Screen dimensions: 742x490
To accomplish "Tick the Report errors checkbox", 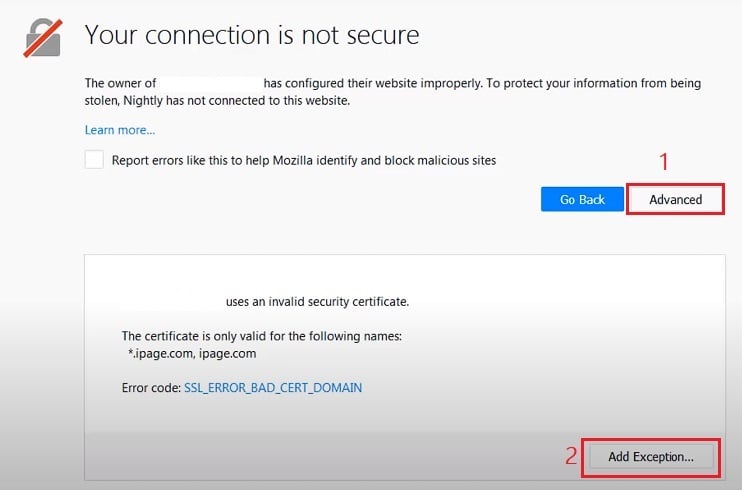I will (94, 160).
